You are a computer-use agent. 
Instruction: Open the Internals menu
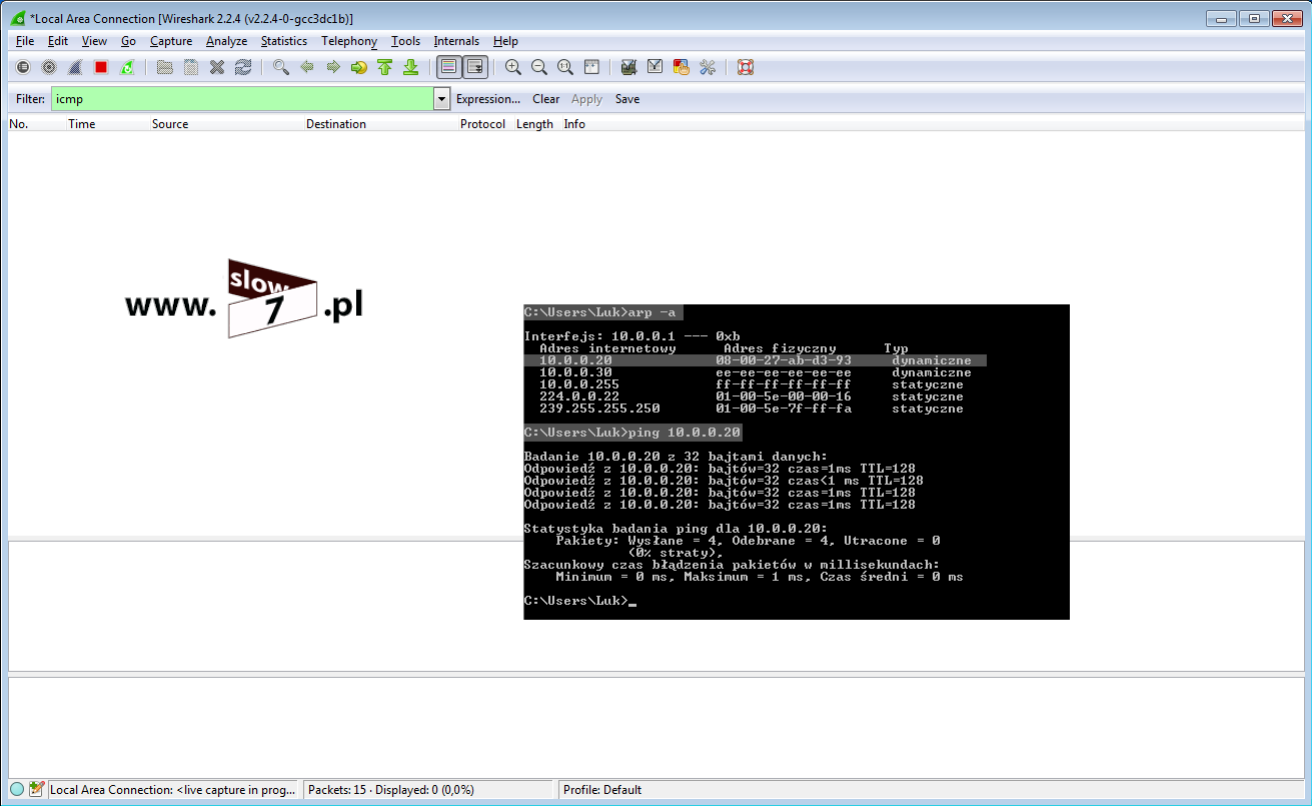coord(456,41)
